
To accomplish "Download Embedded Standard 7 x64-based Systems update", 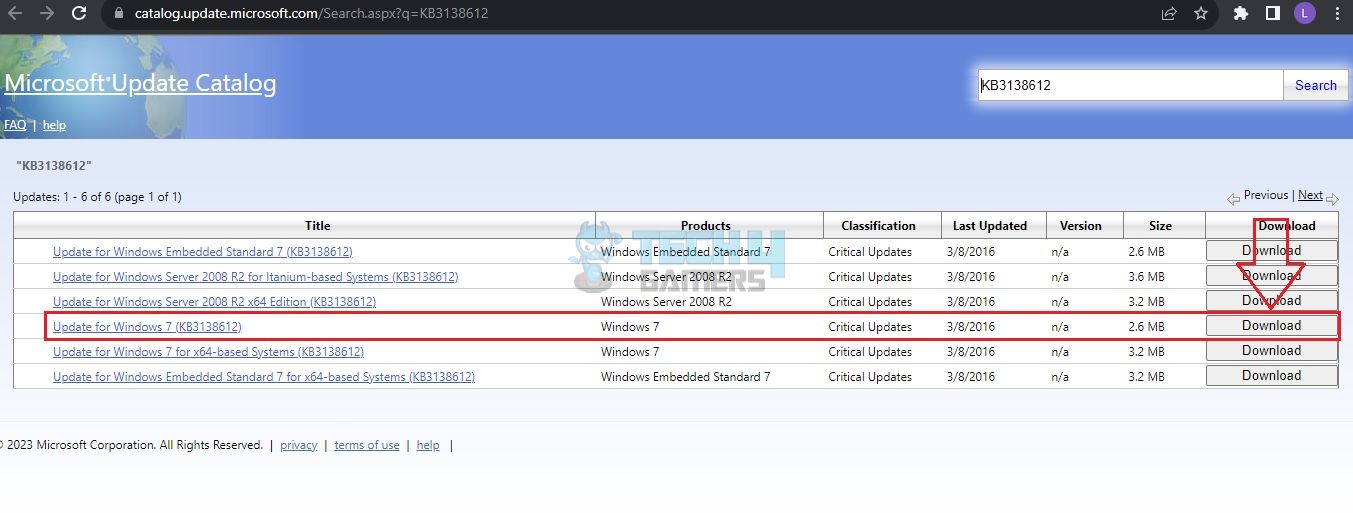I will click(x=1272, y=376).
